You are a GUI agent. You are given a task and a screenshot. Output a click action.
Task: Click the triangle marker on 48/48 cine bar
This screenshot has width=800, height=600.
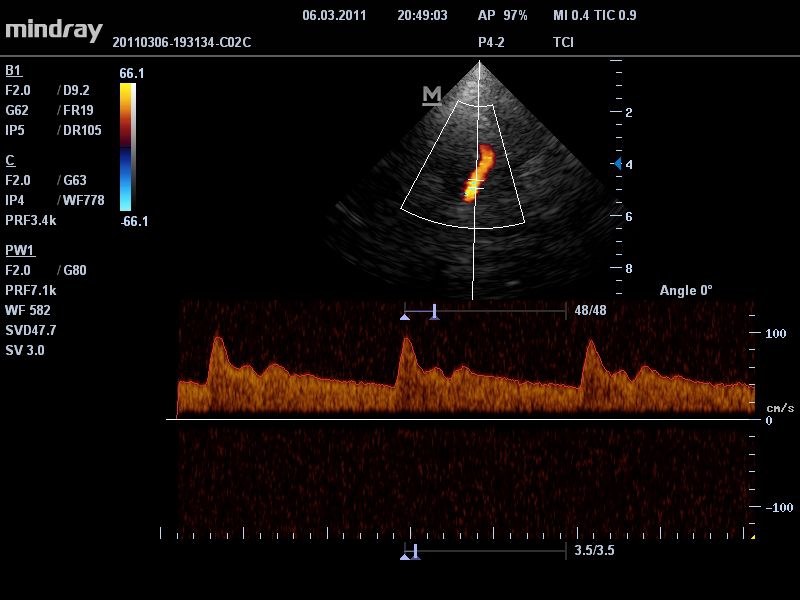[405, 316]
